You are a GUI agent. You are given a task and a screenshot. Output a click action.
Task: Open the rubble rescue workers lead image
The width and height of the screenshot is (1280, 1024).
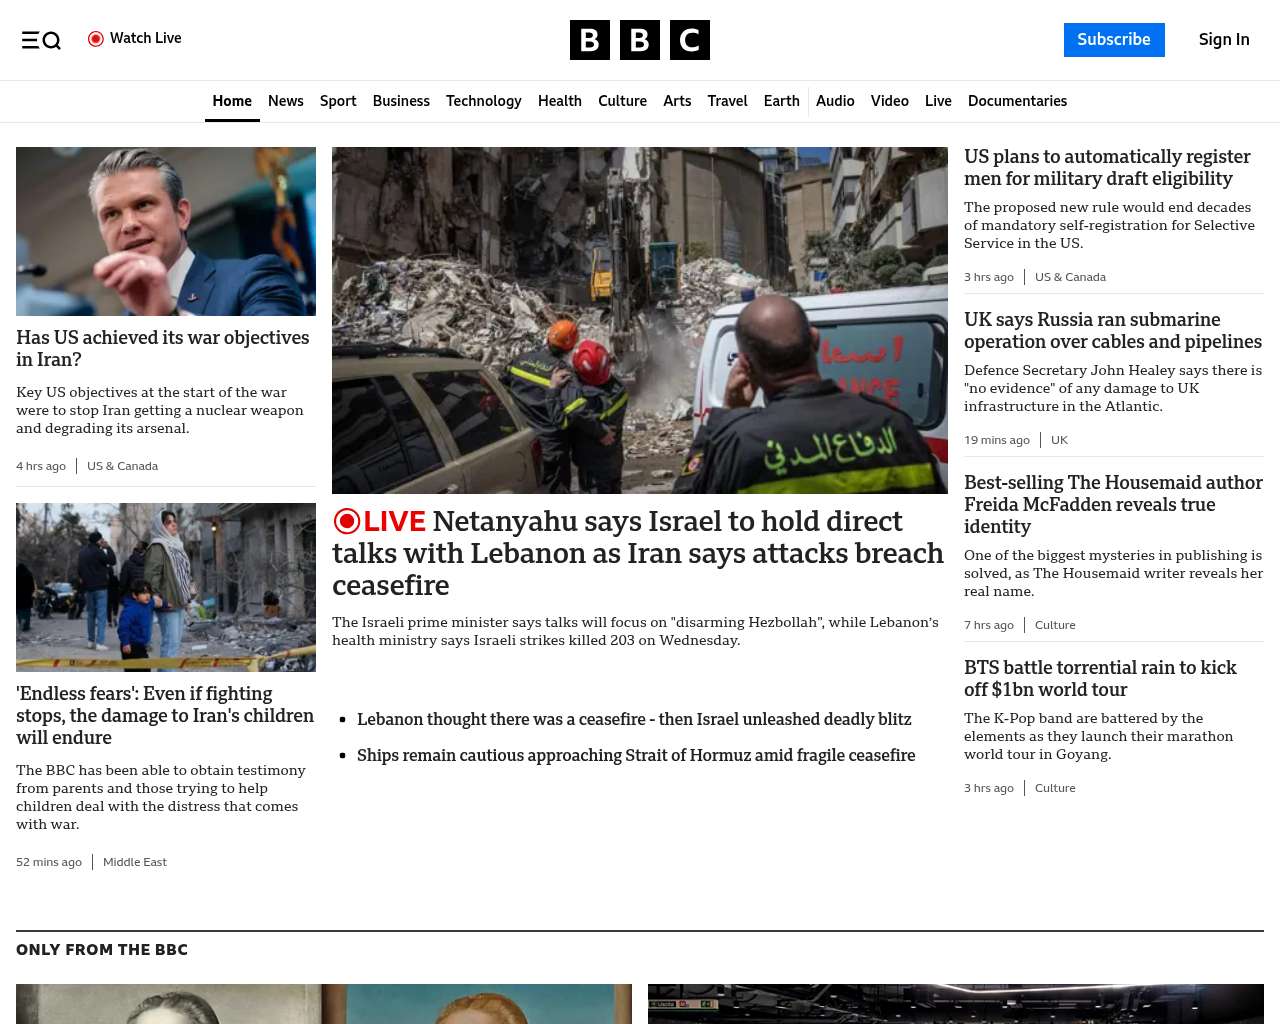coord(640,320)
